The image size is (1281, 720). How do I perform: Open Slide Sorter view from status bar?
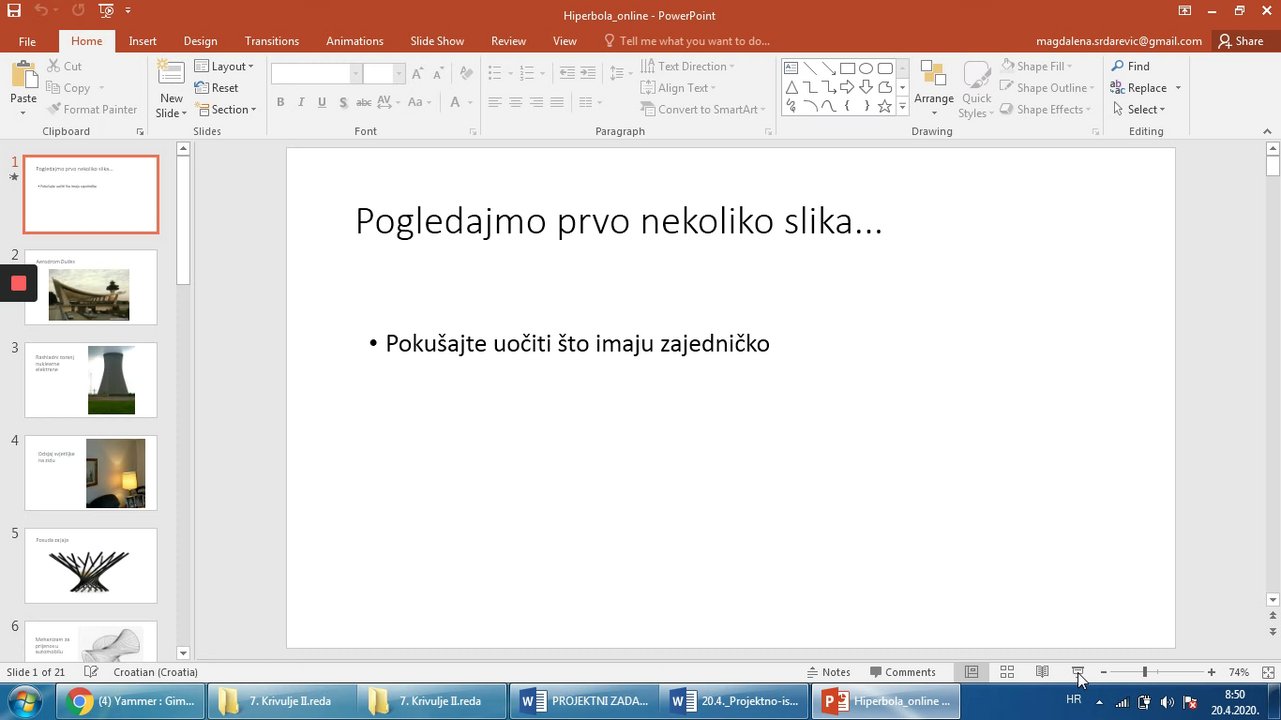coord(1007,672)
